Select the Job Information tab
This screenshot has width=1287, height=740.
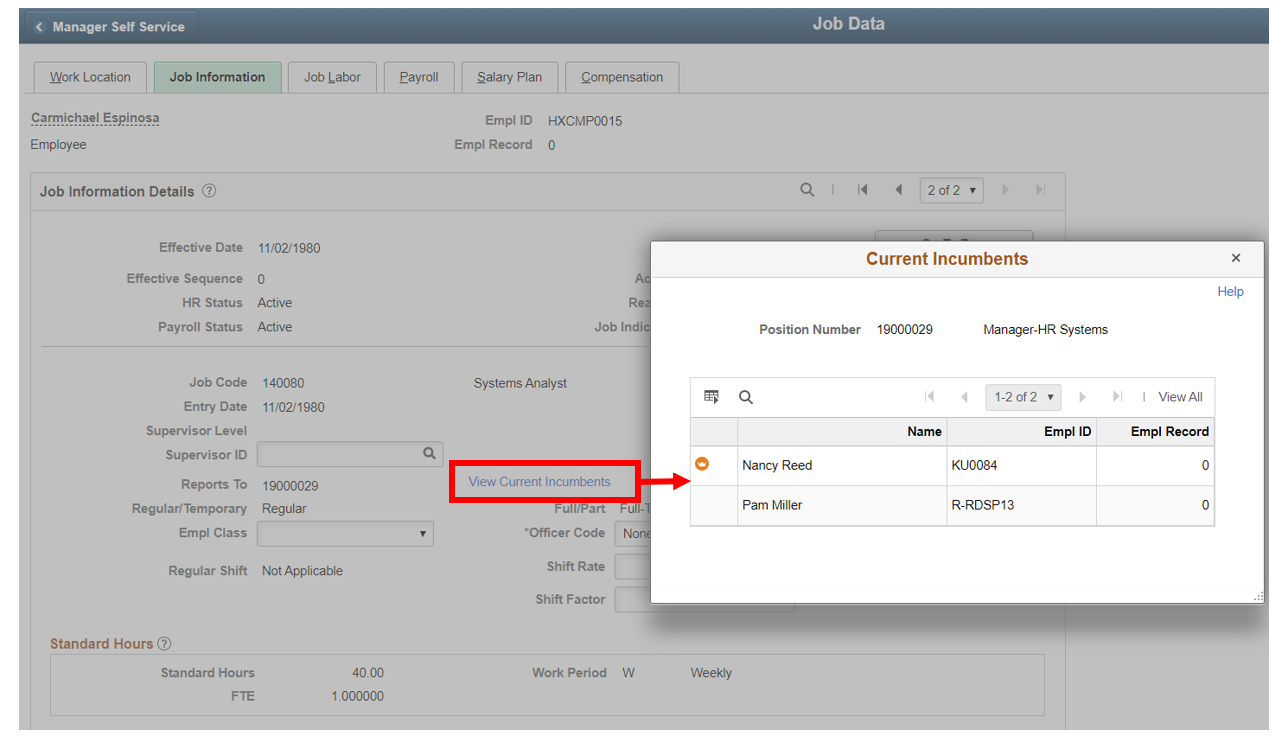pos(217,77)
